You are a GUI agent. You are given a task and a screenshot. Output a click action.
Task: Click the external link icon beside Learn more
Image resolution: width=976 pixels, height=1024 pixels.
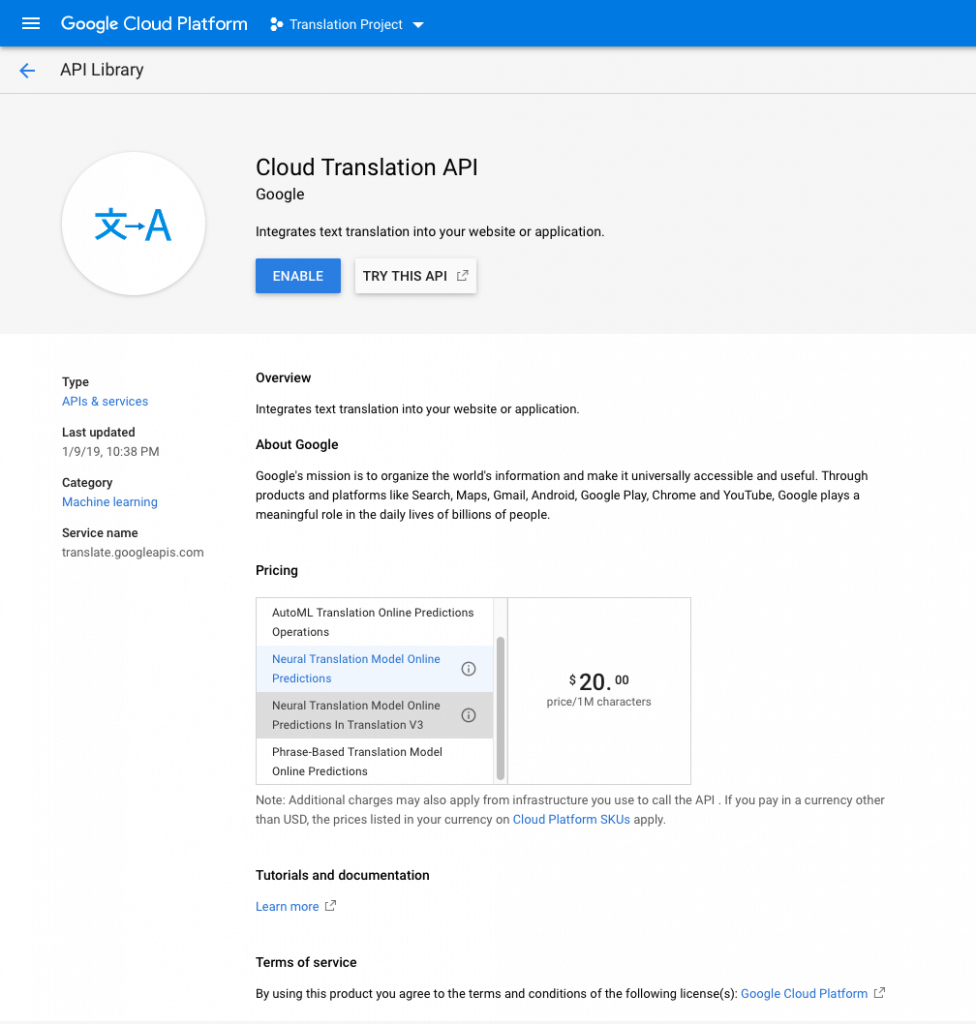(x=329, y=906)
